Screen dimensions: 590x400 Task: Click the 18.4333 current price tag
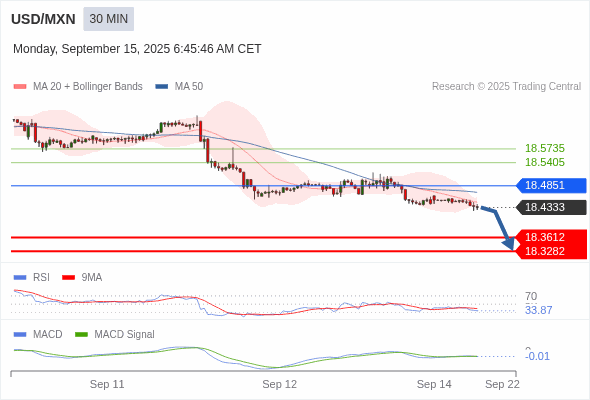pos(551,207)
